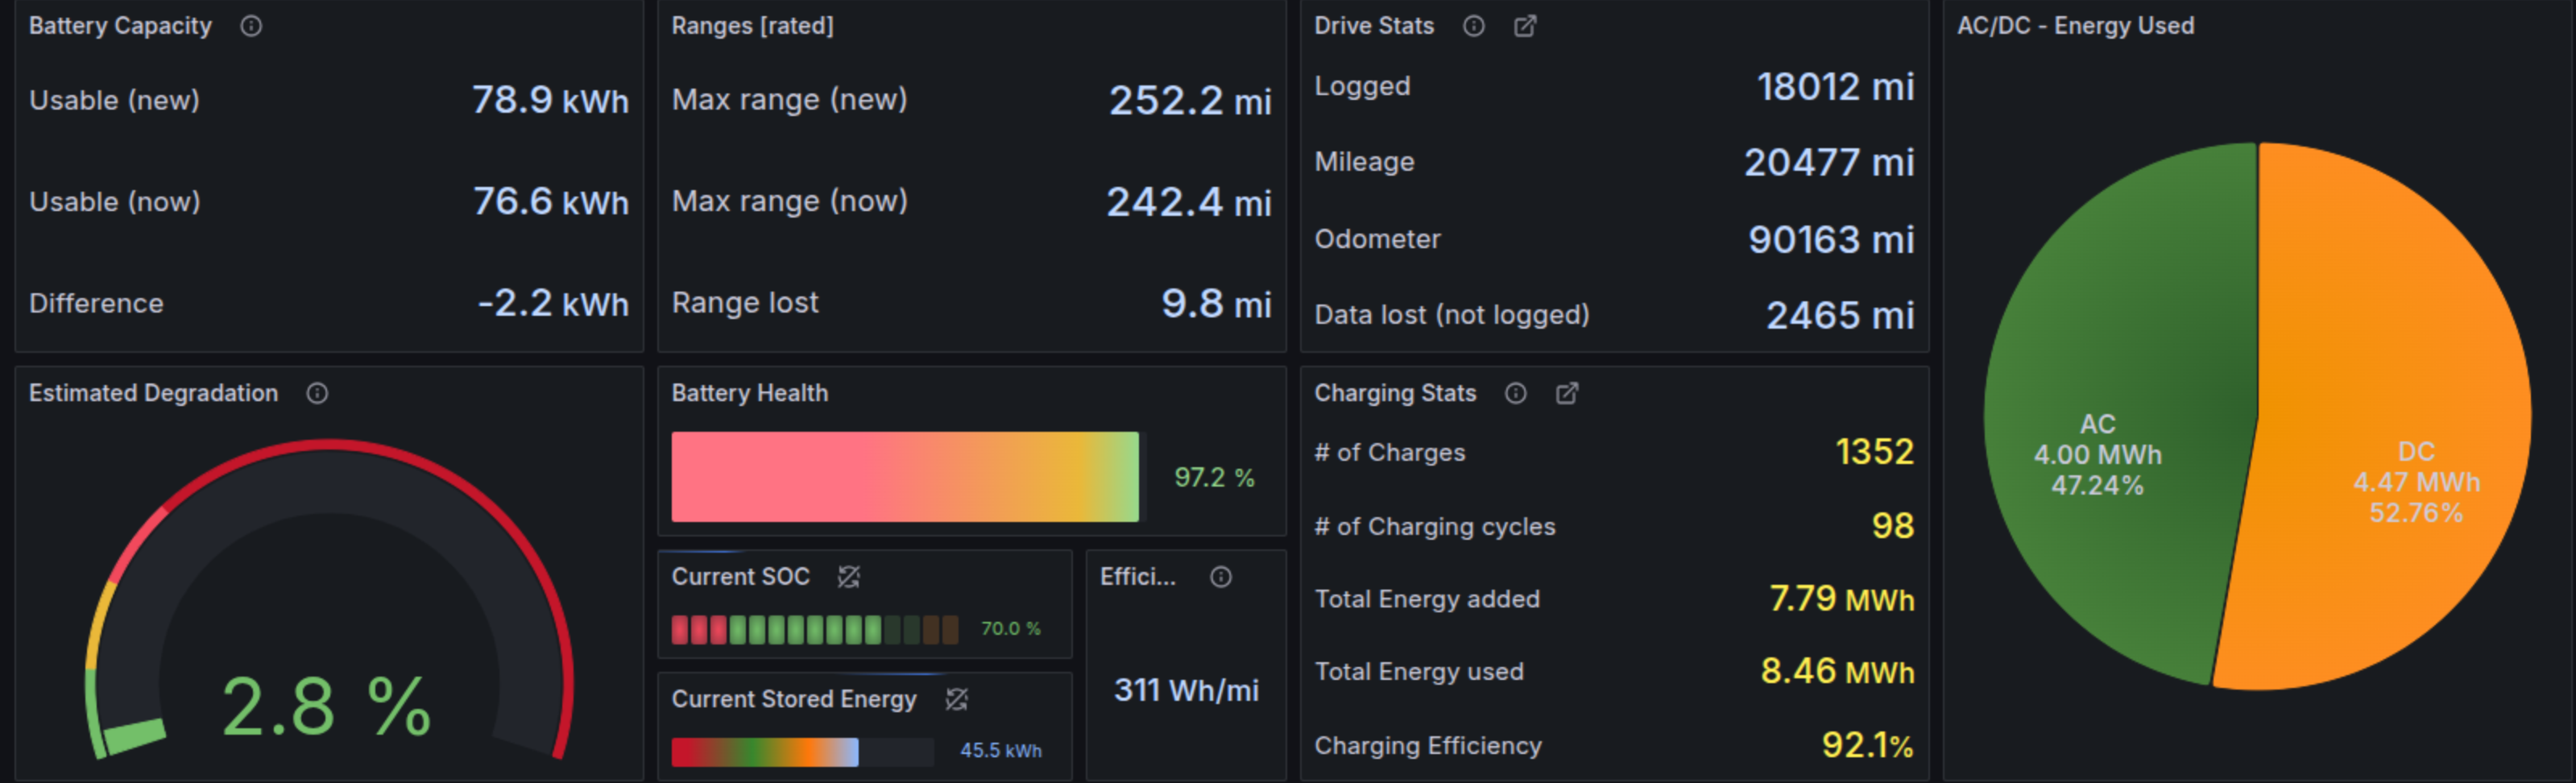Screen dimensions: 2576x783
Task: Click the Mileage 20477 mi value
Action: tap(1829, 162)
